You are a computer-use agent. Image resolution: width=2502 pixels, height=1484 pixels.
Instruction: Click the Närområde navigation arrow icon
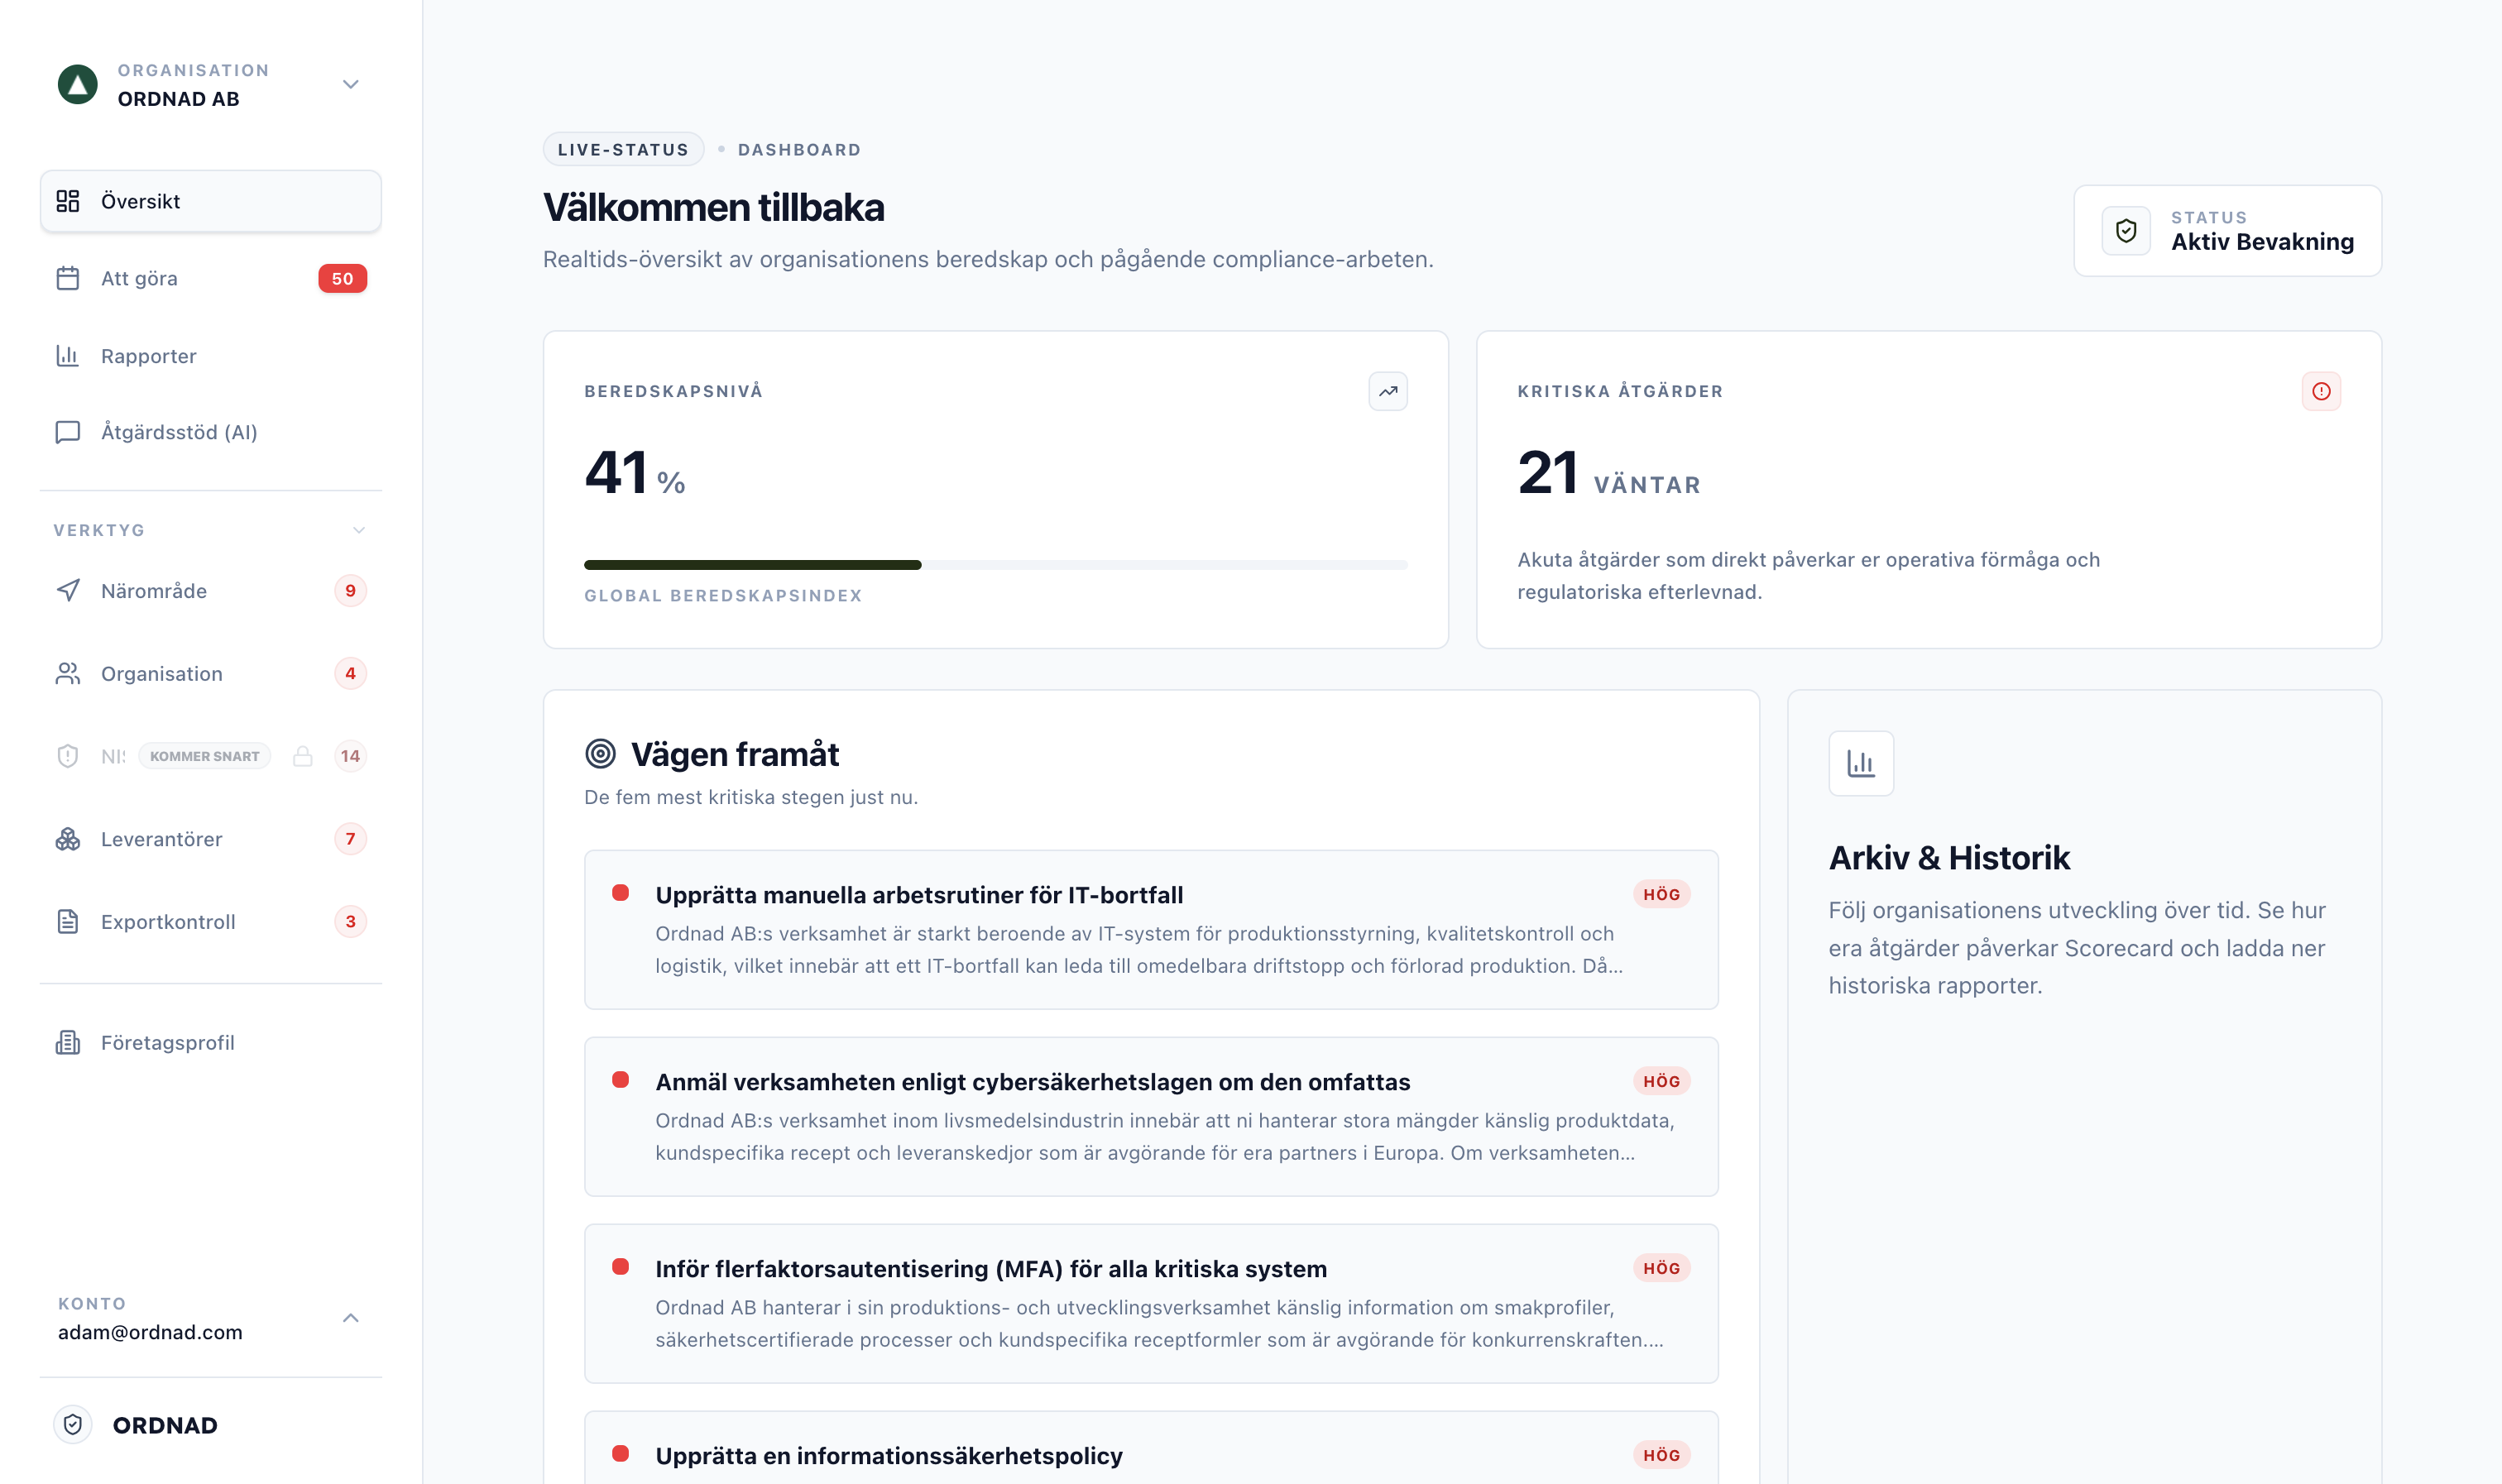coord(68,591)
